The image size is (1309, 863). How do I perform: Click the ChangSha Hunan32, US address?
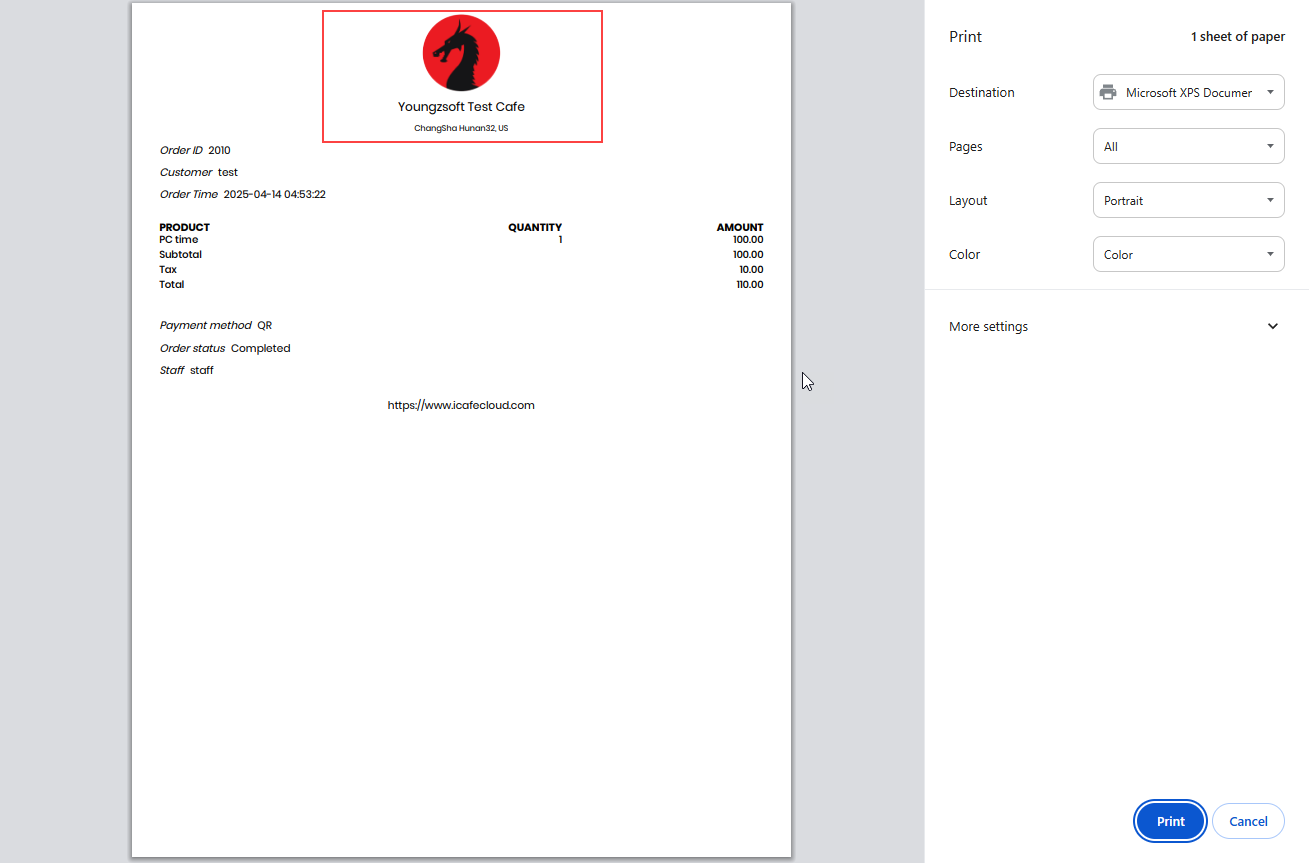point(461,128)
